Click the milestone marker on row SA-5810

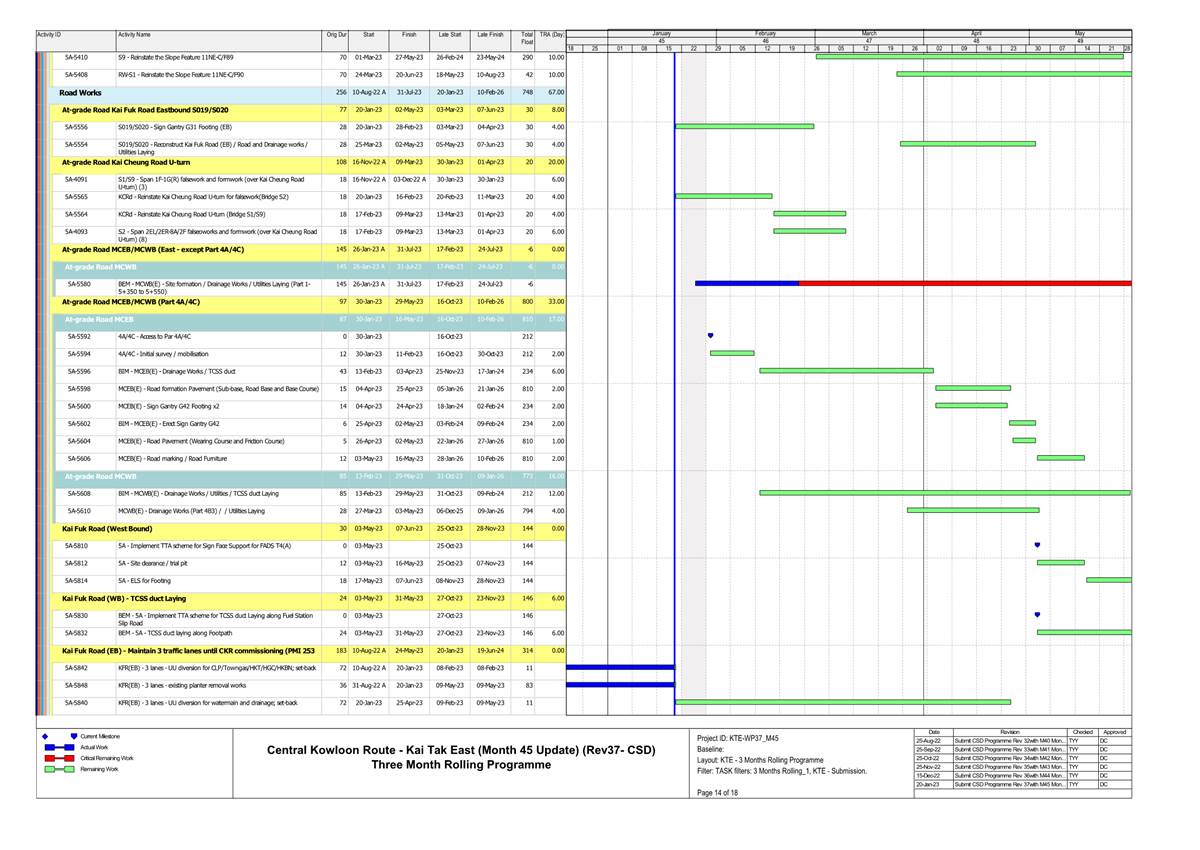[1037, 545]
